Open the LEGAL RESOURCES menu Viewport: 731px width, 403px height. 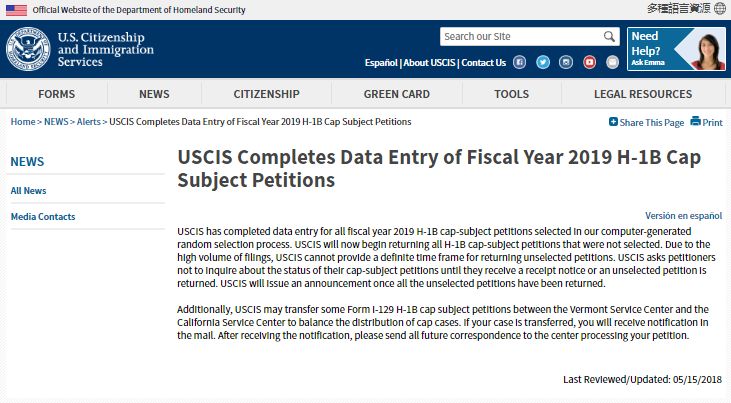coord(642,94)
